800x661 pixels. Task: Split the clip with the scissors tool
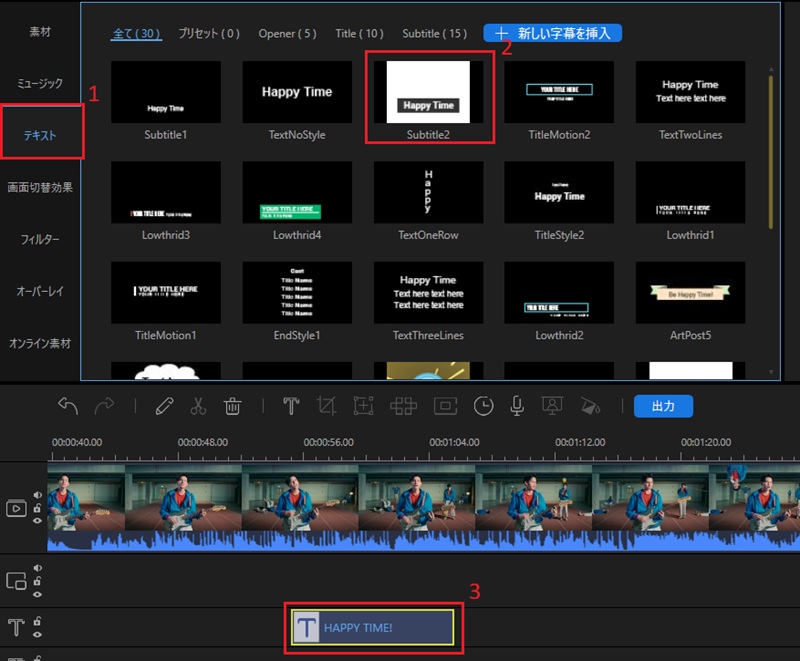coord(198,406)
